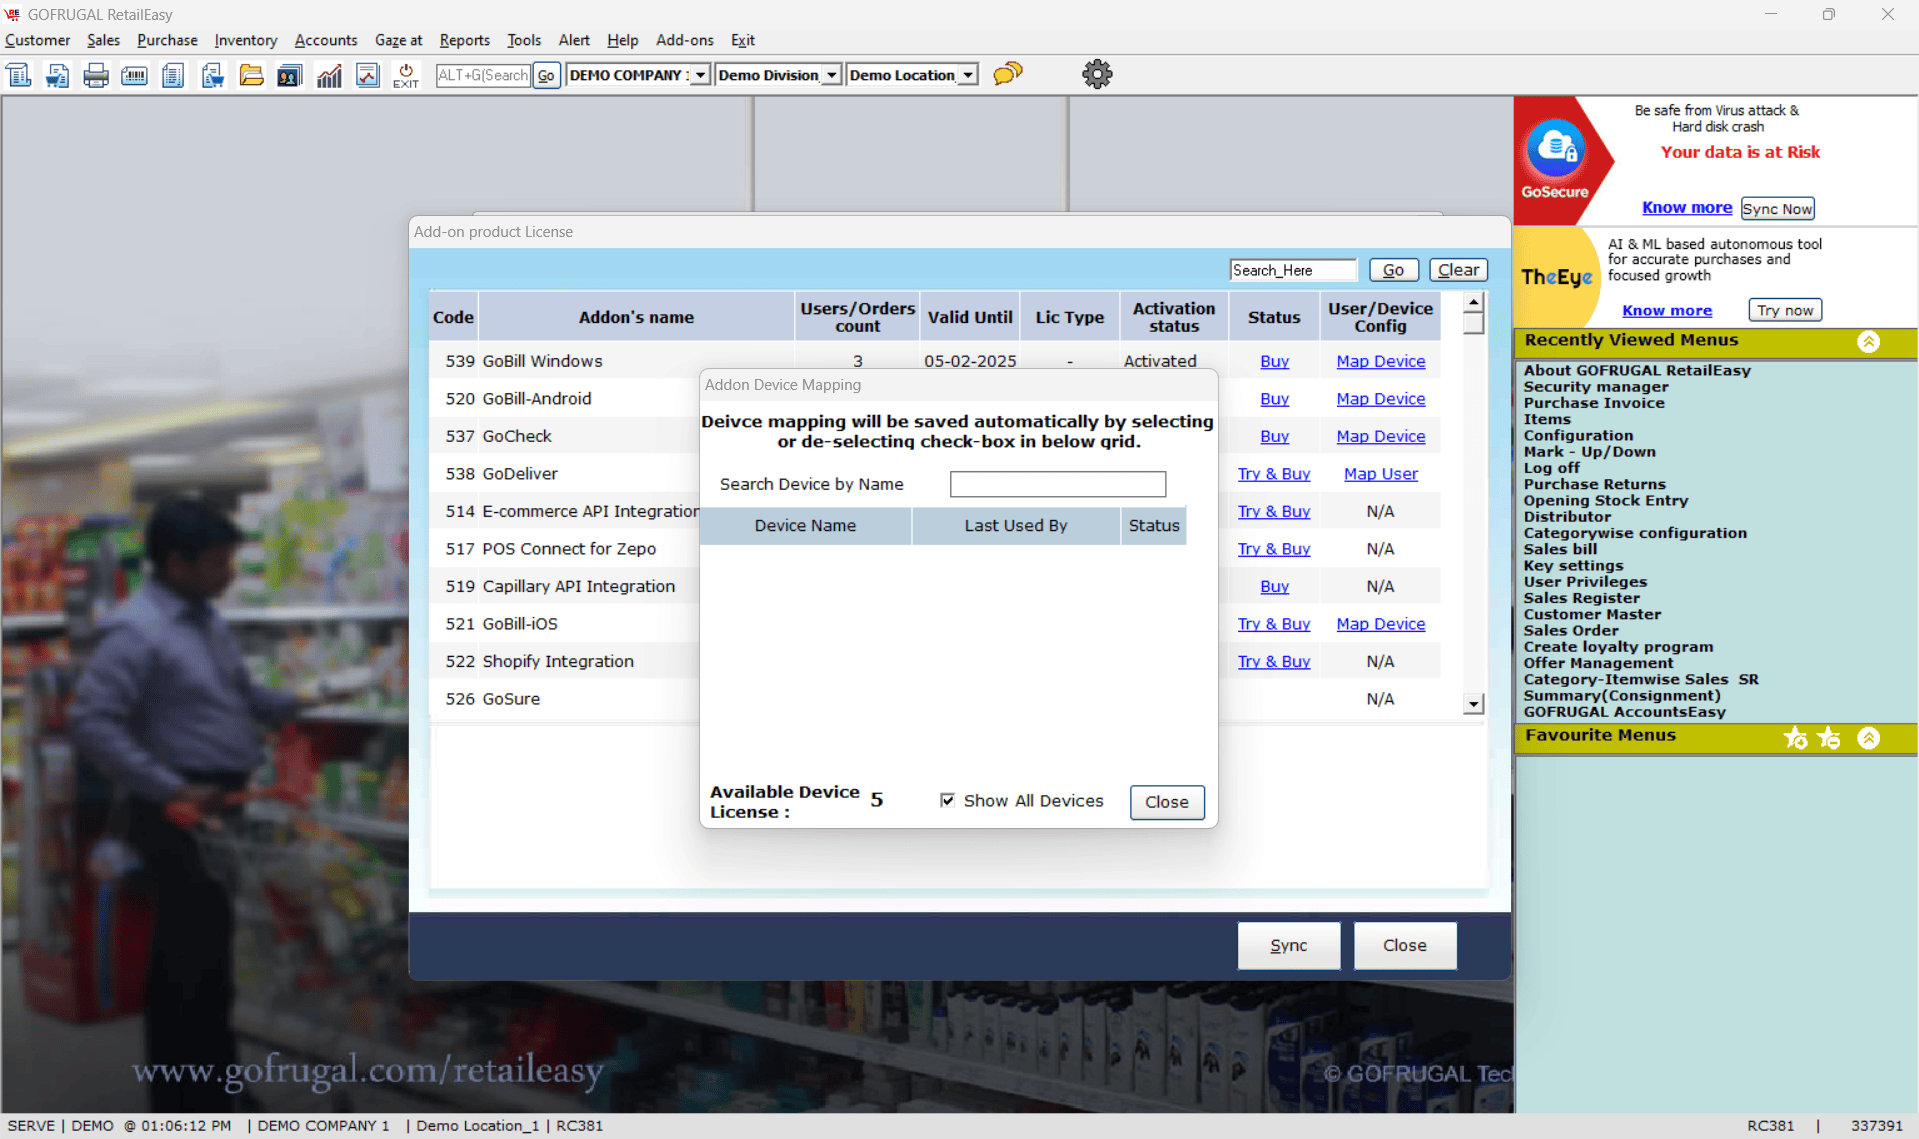Click the line graph report toolbar icon
Screen dimensions: 1919x1139
tap(368, 75)
